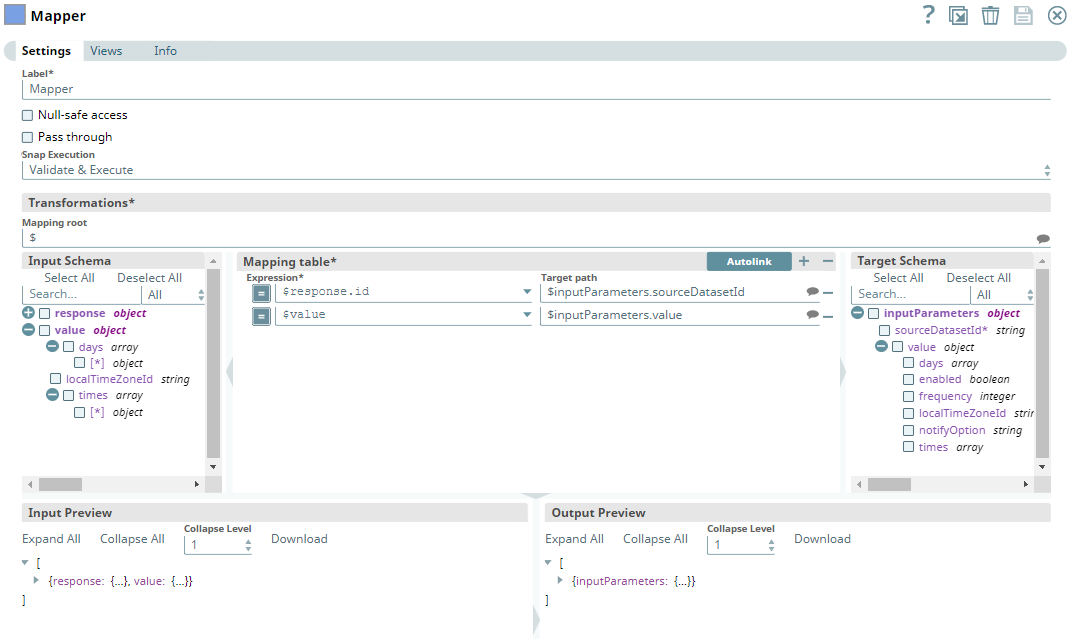Image resolution: width=1072 pixels, height=639 pixels.
Task: Collapse the times array node in Input Schema
Action: [52, 394]
